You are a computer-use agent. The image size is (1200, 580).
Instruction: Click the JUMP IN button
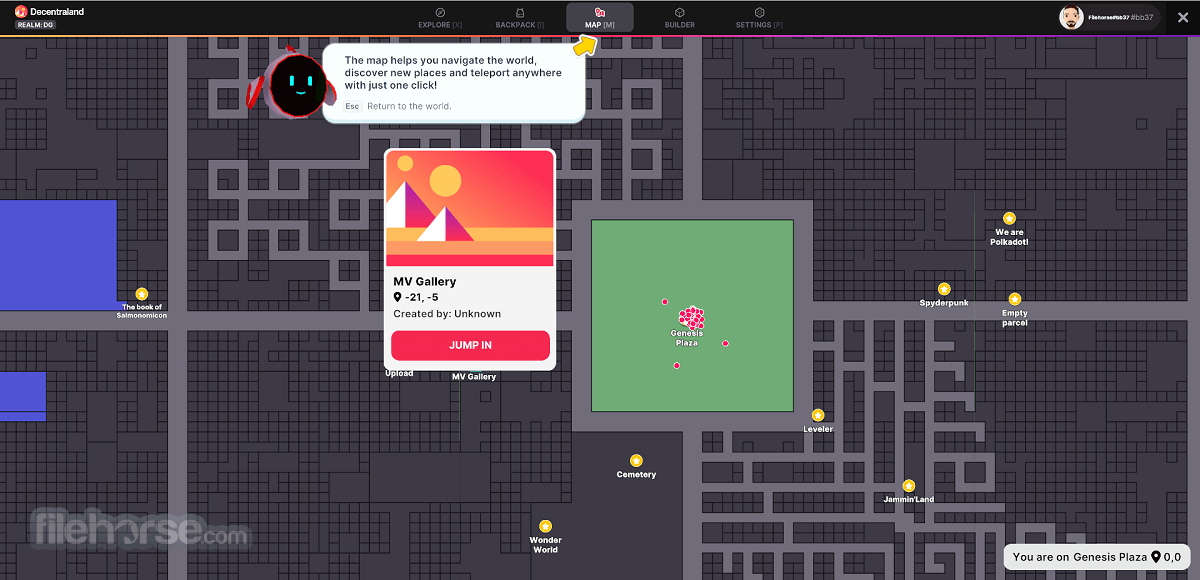pyautogui.click(x=470, y=345)
